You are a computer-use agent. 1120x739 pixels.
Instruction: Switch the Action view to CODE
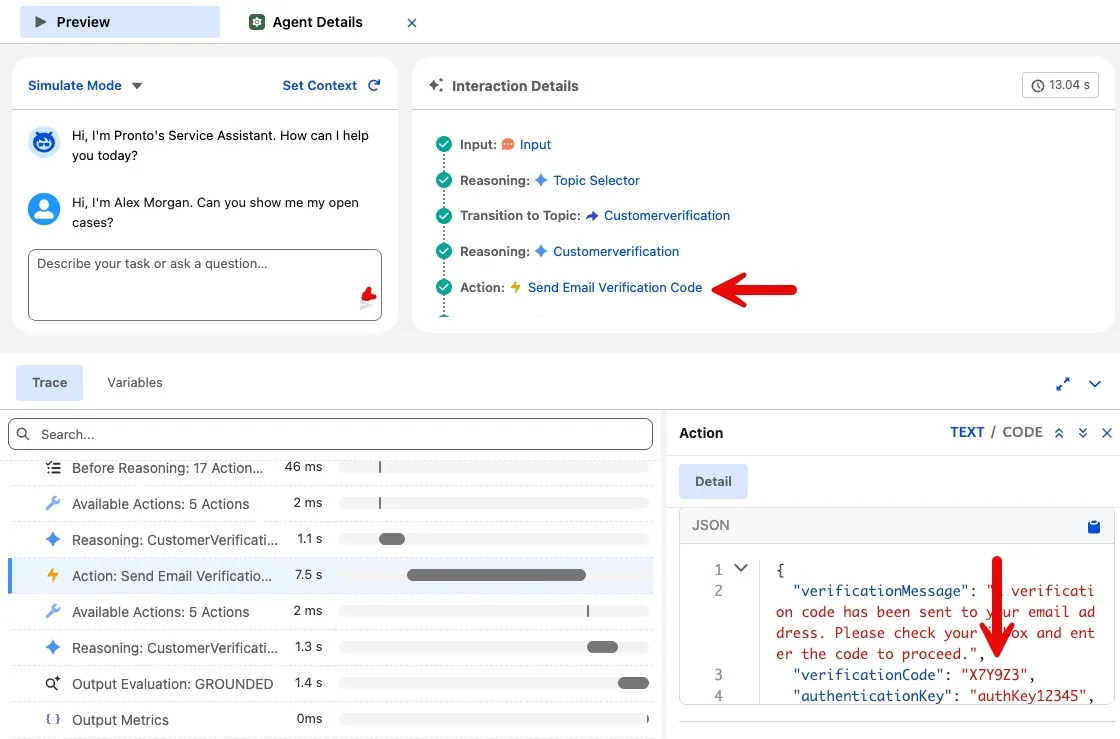1022,432
